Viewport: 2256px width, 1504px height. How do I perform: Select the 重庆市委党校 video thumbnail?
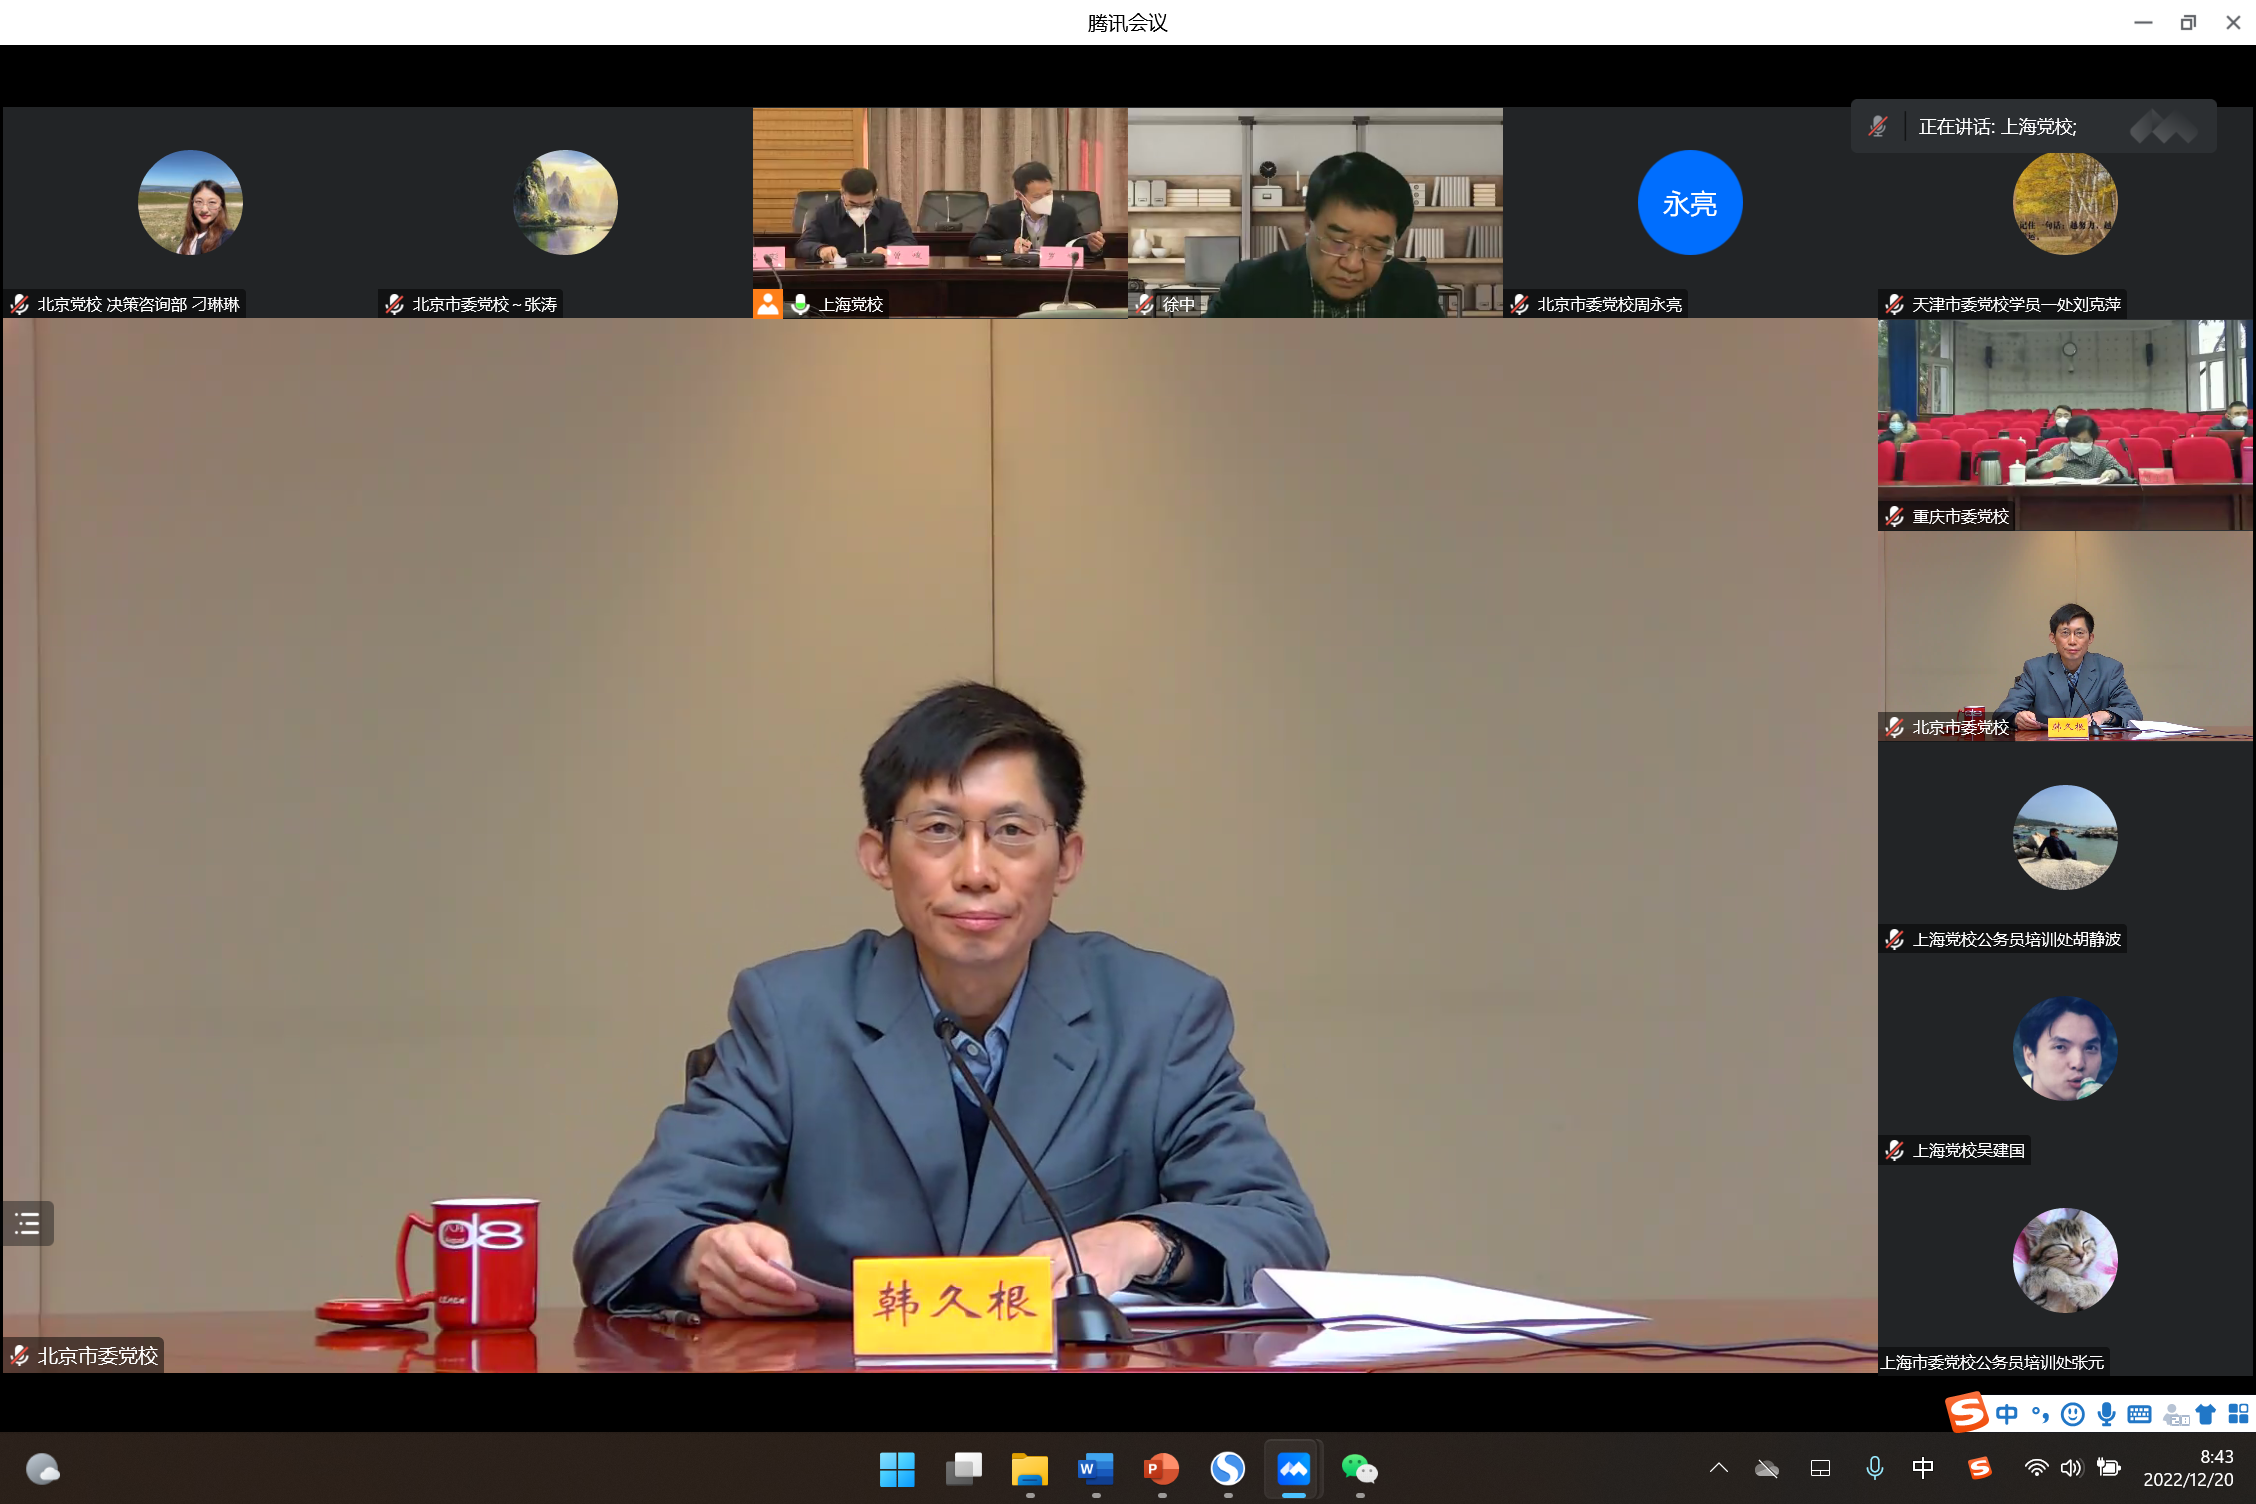tap(2064, 425)
